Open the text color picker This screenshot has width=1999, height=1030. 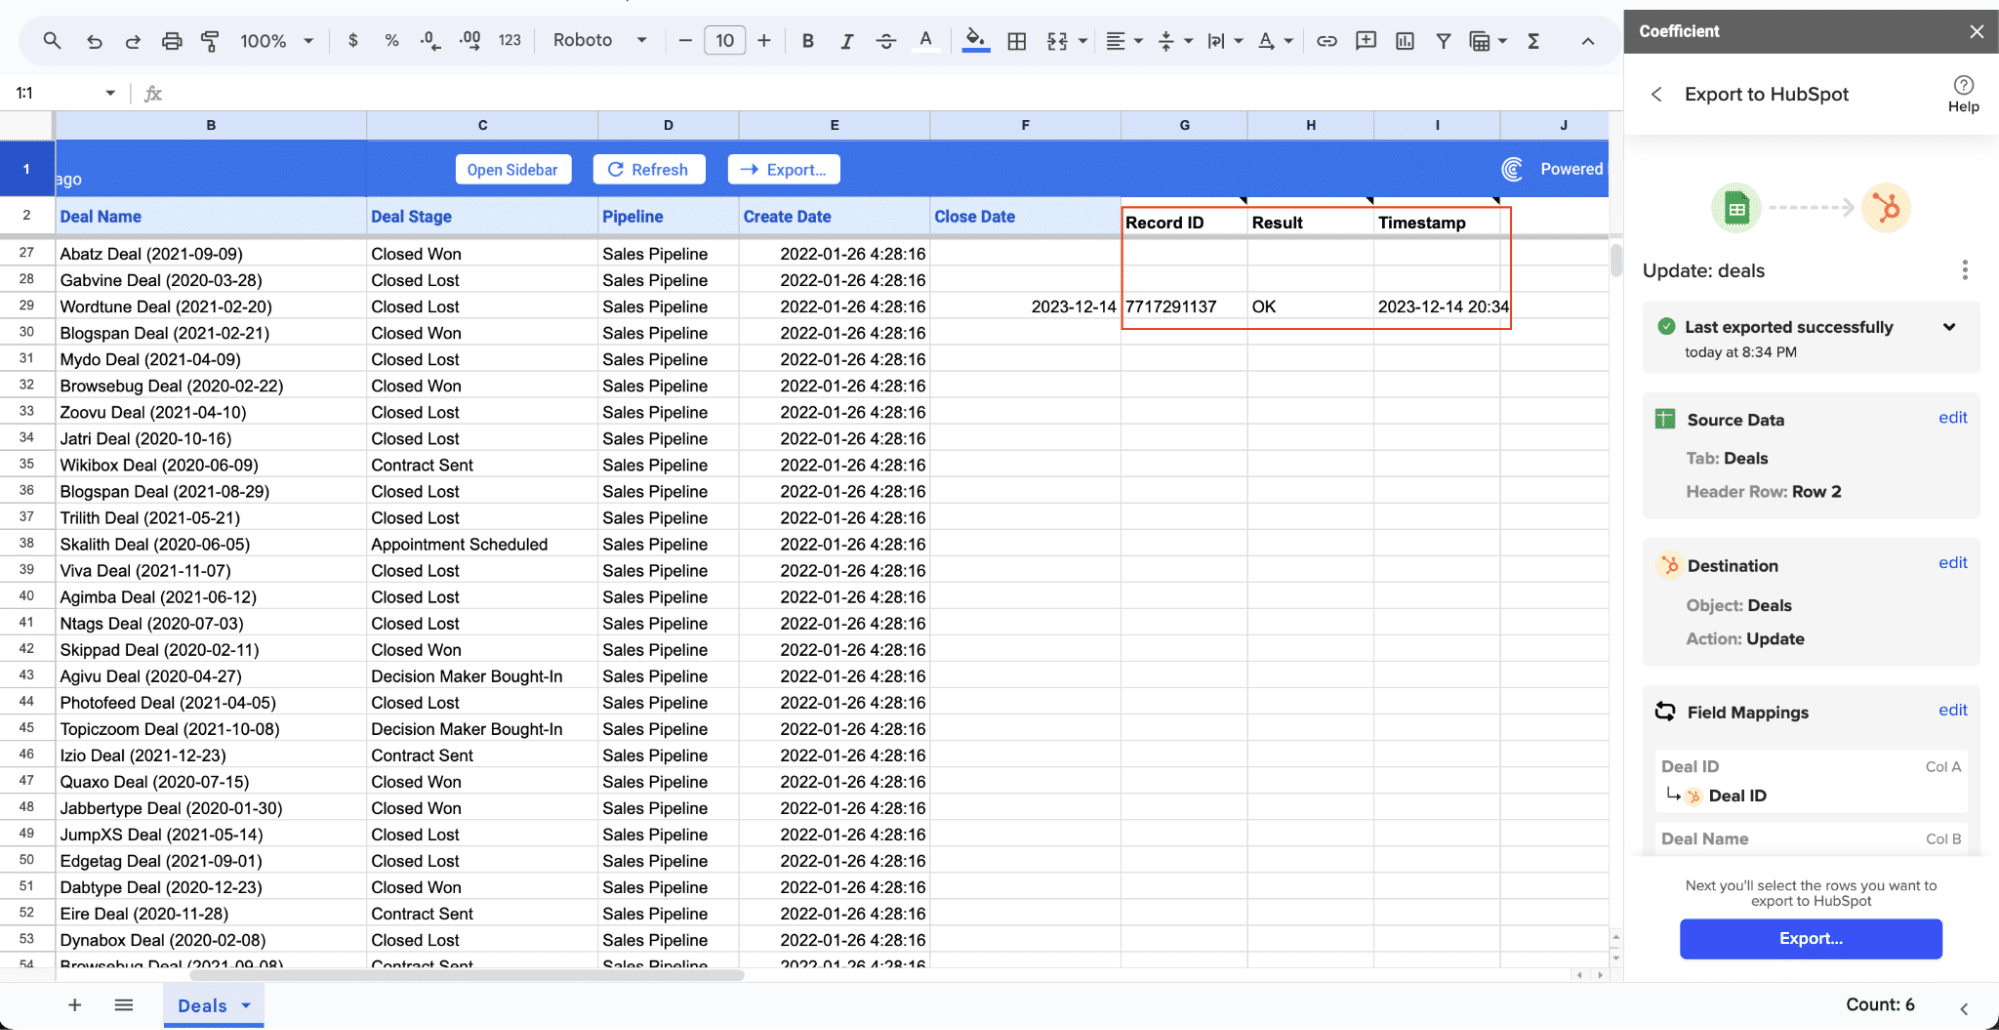(x=926, y=41)
